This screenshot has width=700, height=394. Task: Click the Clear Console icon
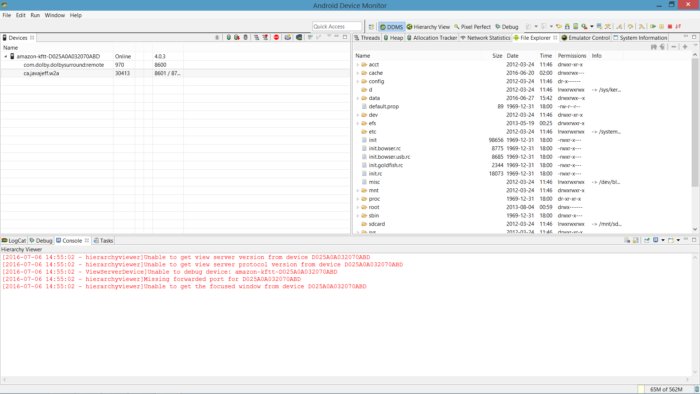627,240
